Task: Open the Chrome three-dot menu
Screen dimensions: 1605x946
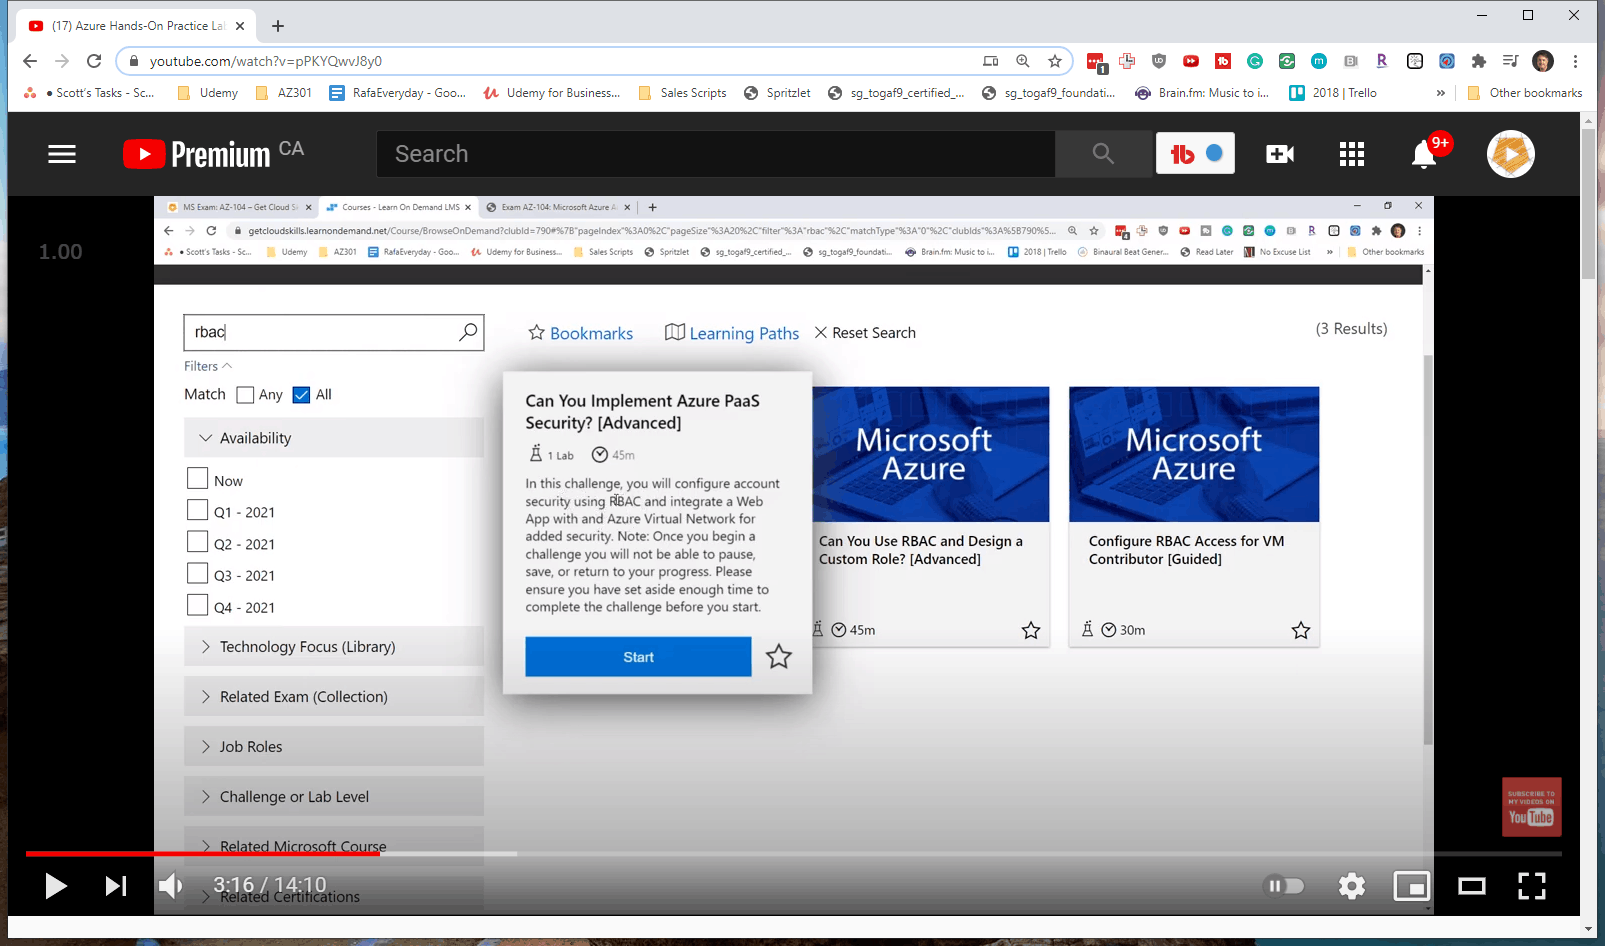Action: click(x=1575, y=61)
